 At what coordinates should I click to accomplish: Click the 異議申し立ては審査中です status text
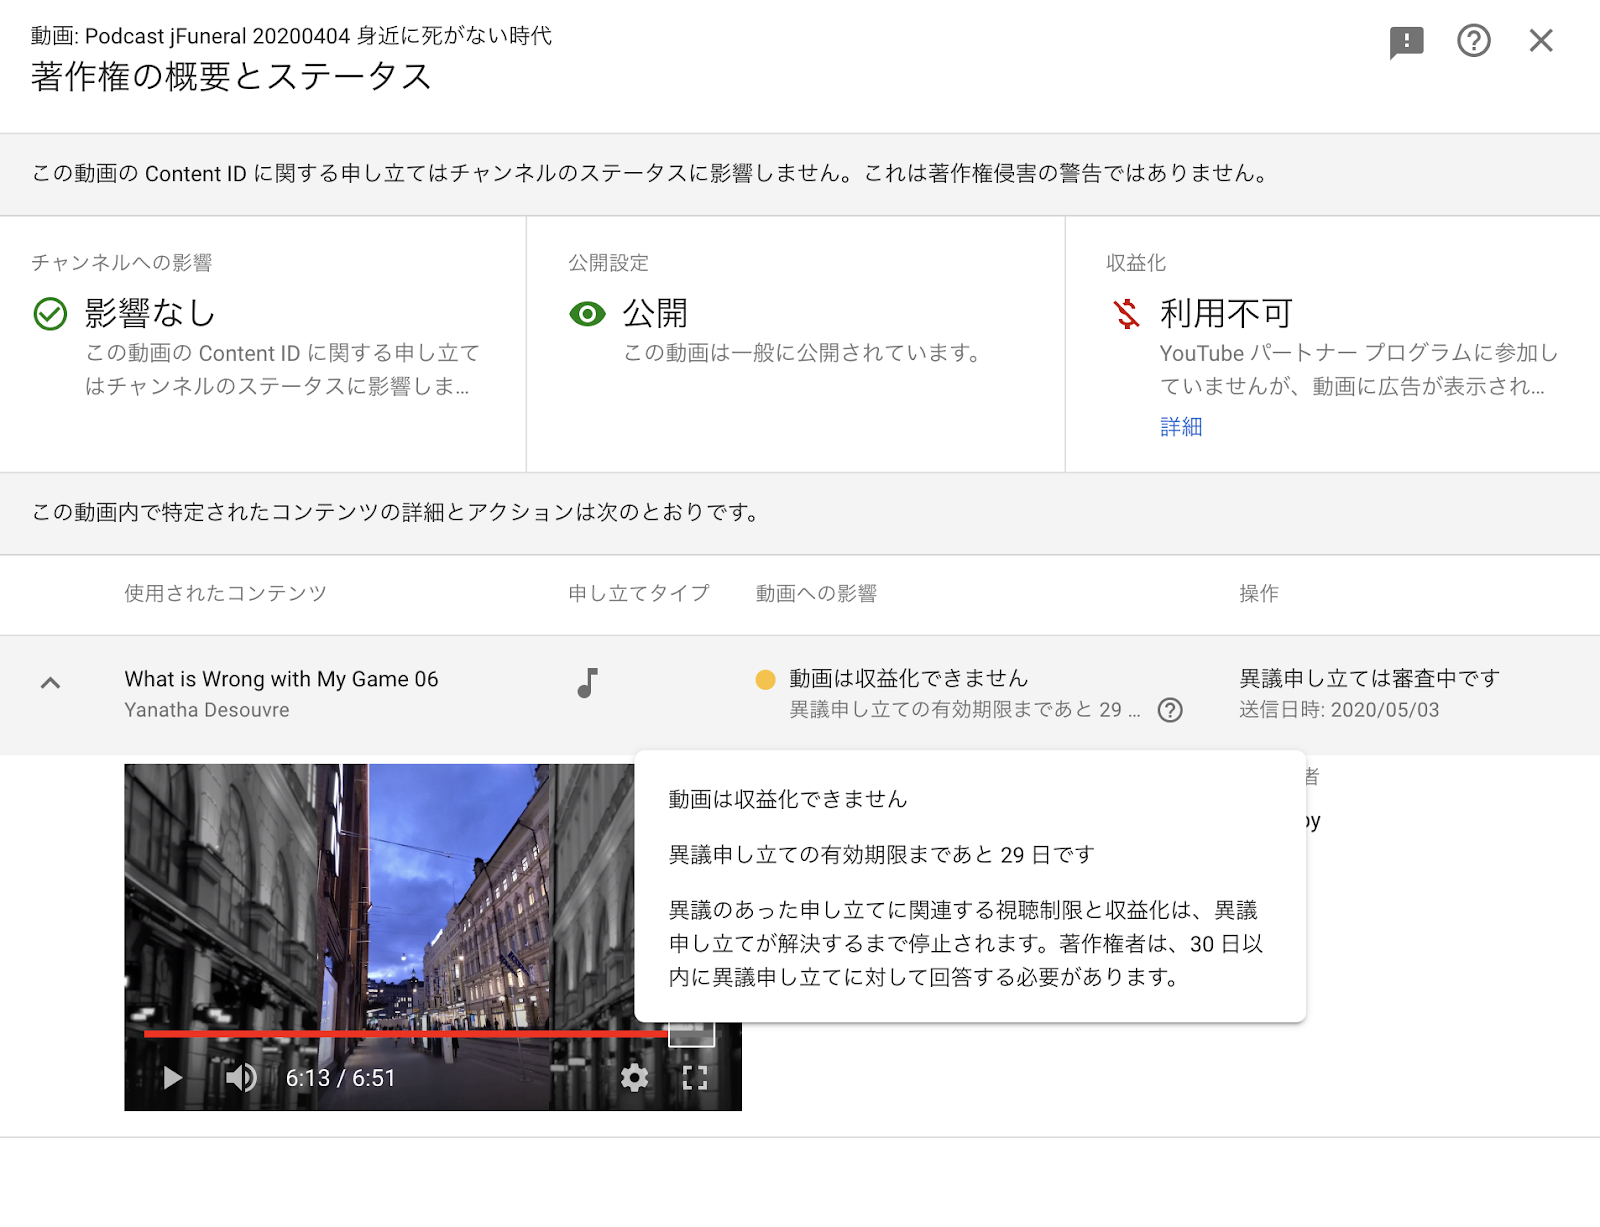pos(1369,679)
